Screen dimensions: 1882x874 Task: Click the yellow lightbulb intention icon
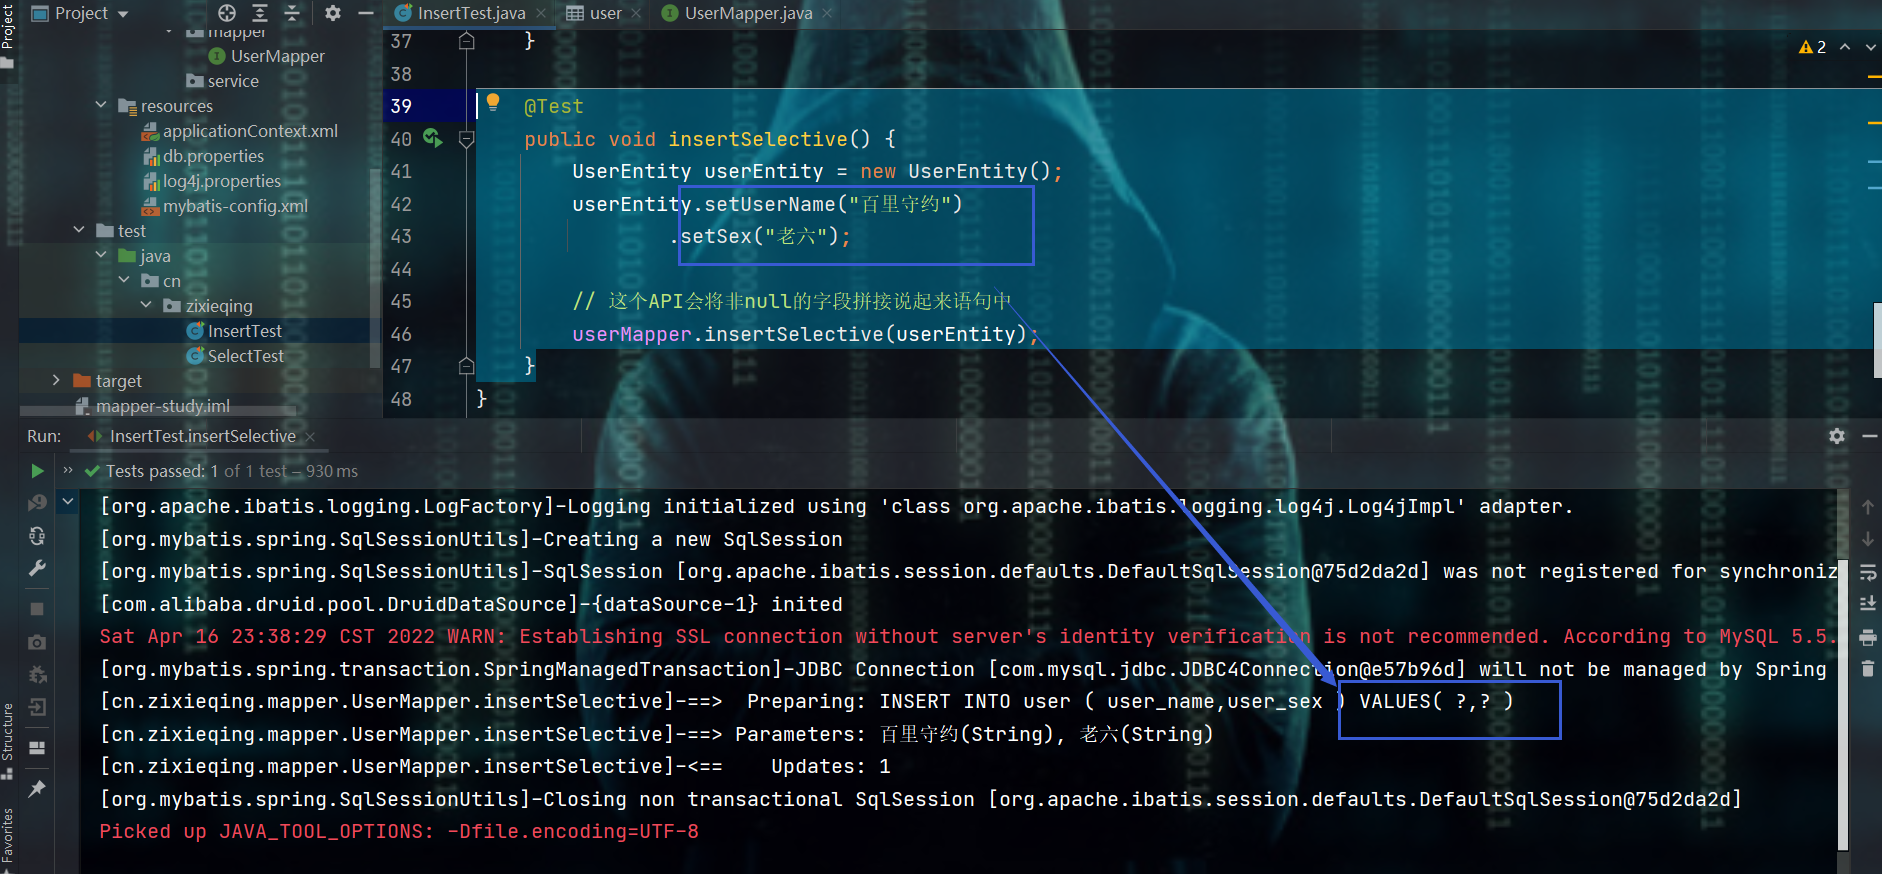point(493,101)
